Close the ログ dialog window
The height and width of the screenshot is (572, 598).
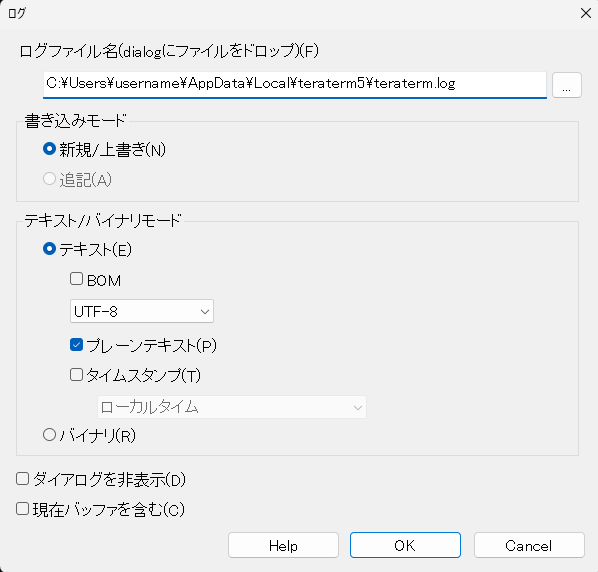click(x=586, y=13)
